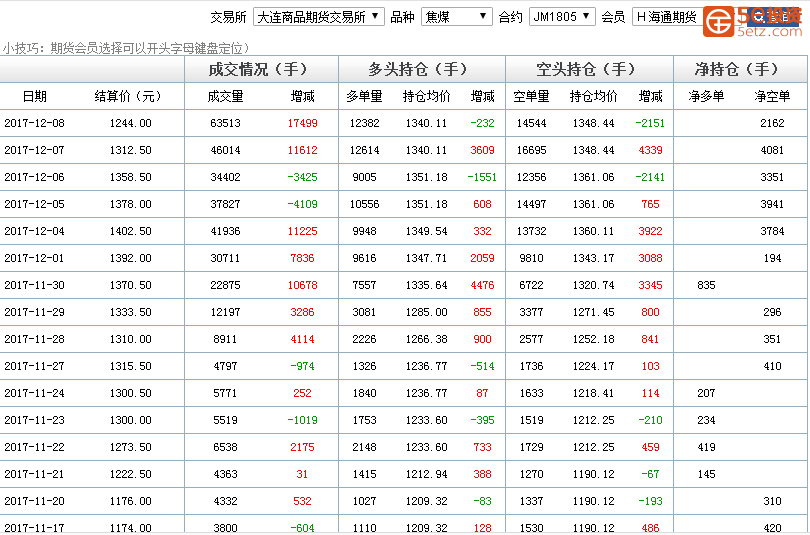Click settlement price 1176.00
The image size is (810, 535).
[131, 501]
